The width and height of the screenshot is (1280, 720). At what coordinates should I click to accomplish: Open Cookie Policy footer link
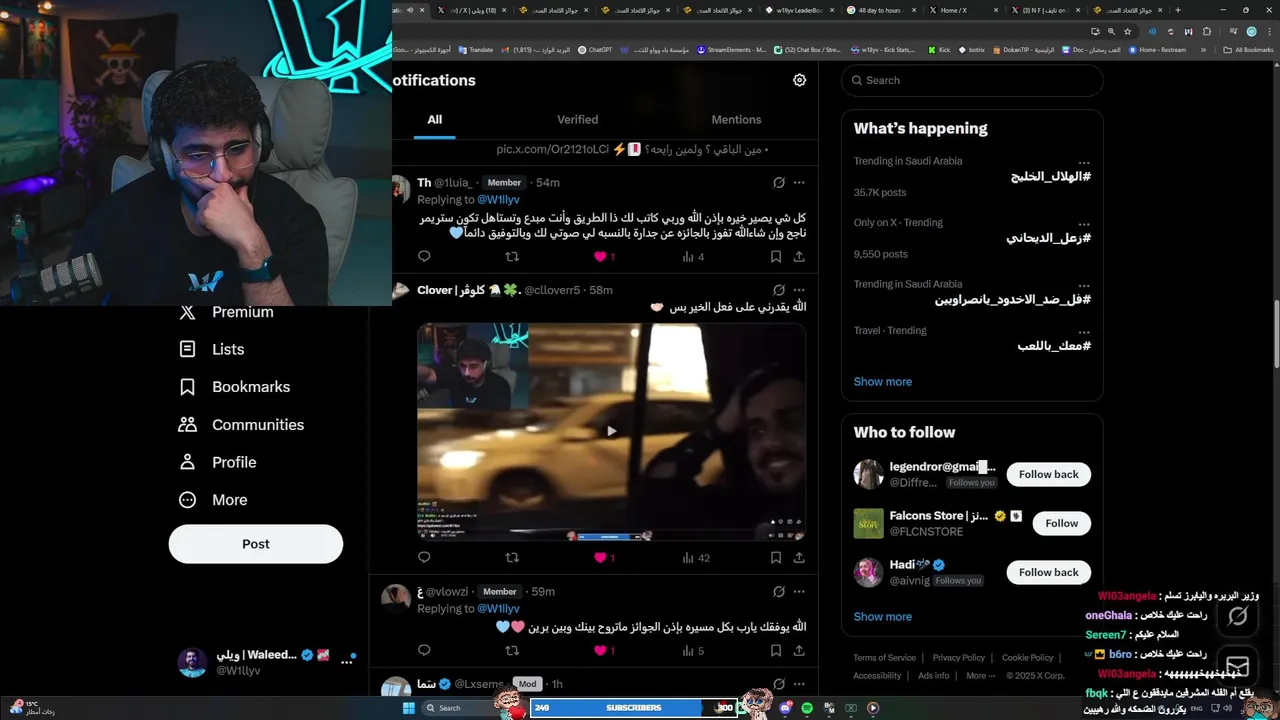(1028, 658)
